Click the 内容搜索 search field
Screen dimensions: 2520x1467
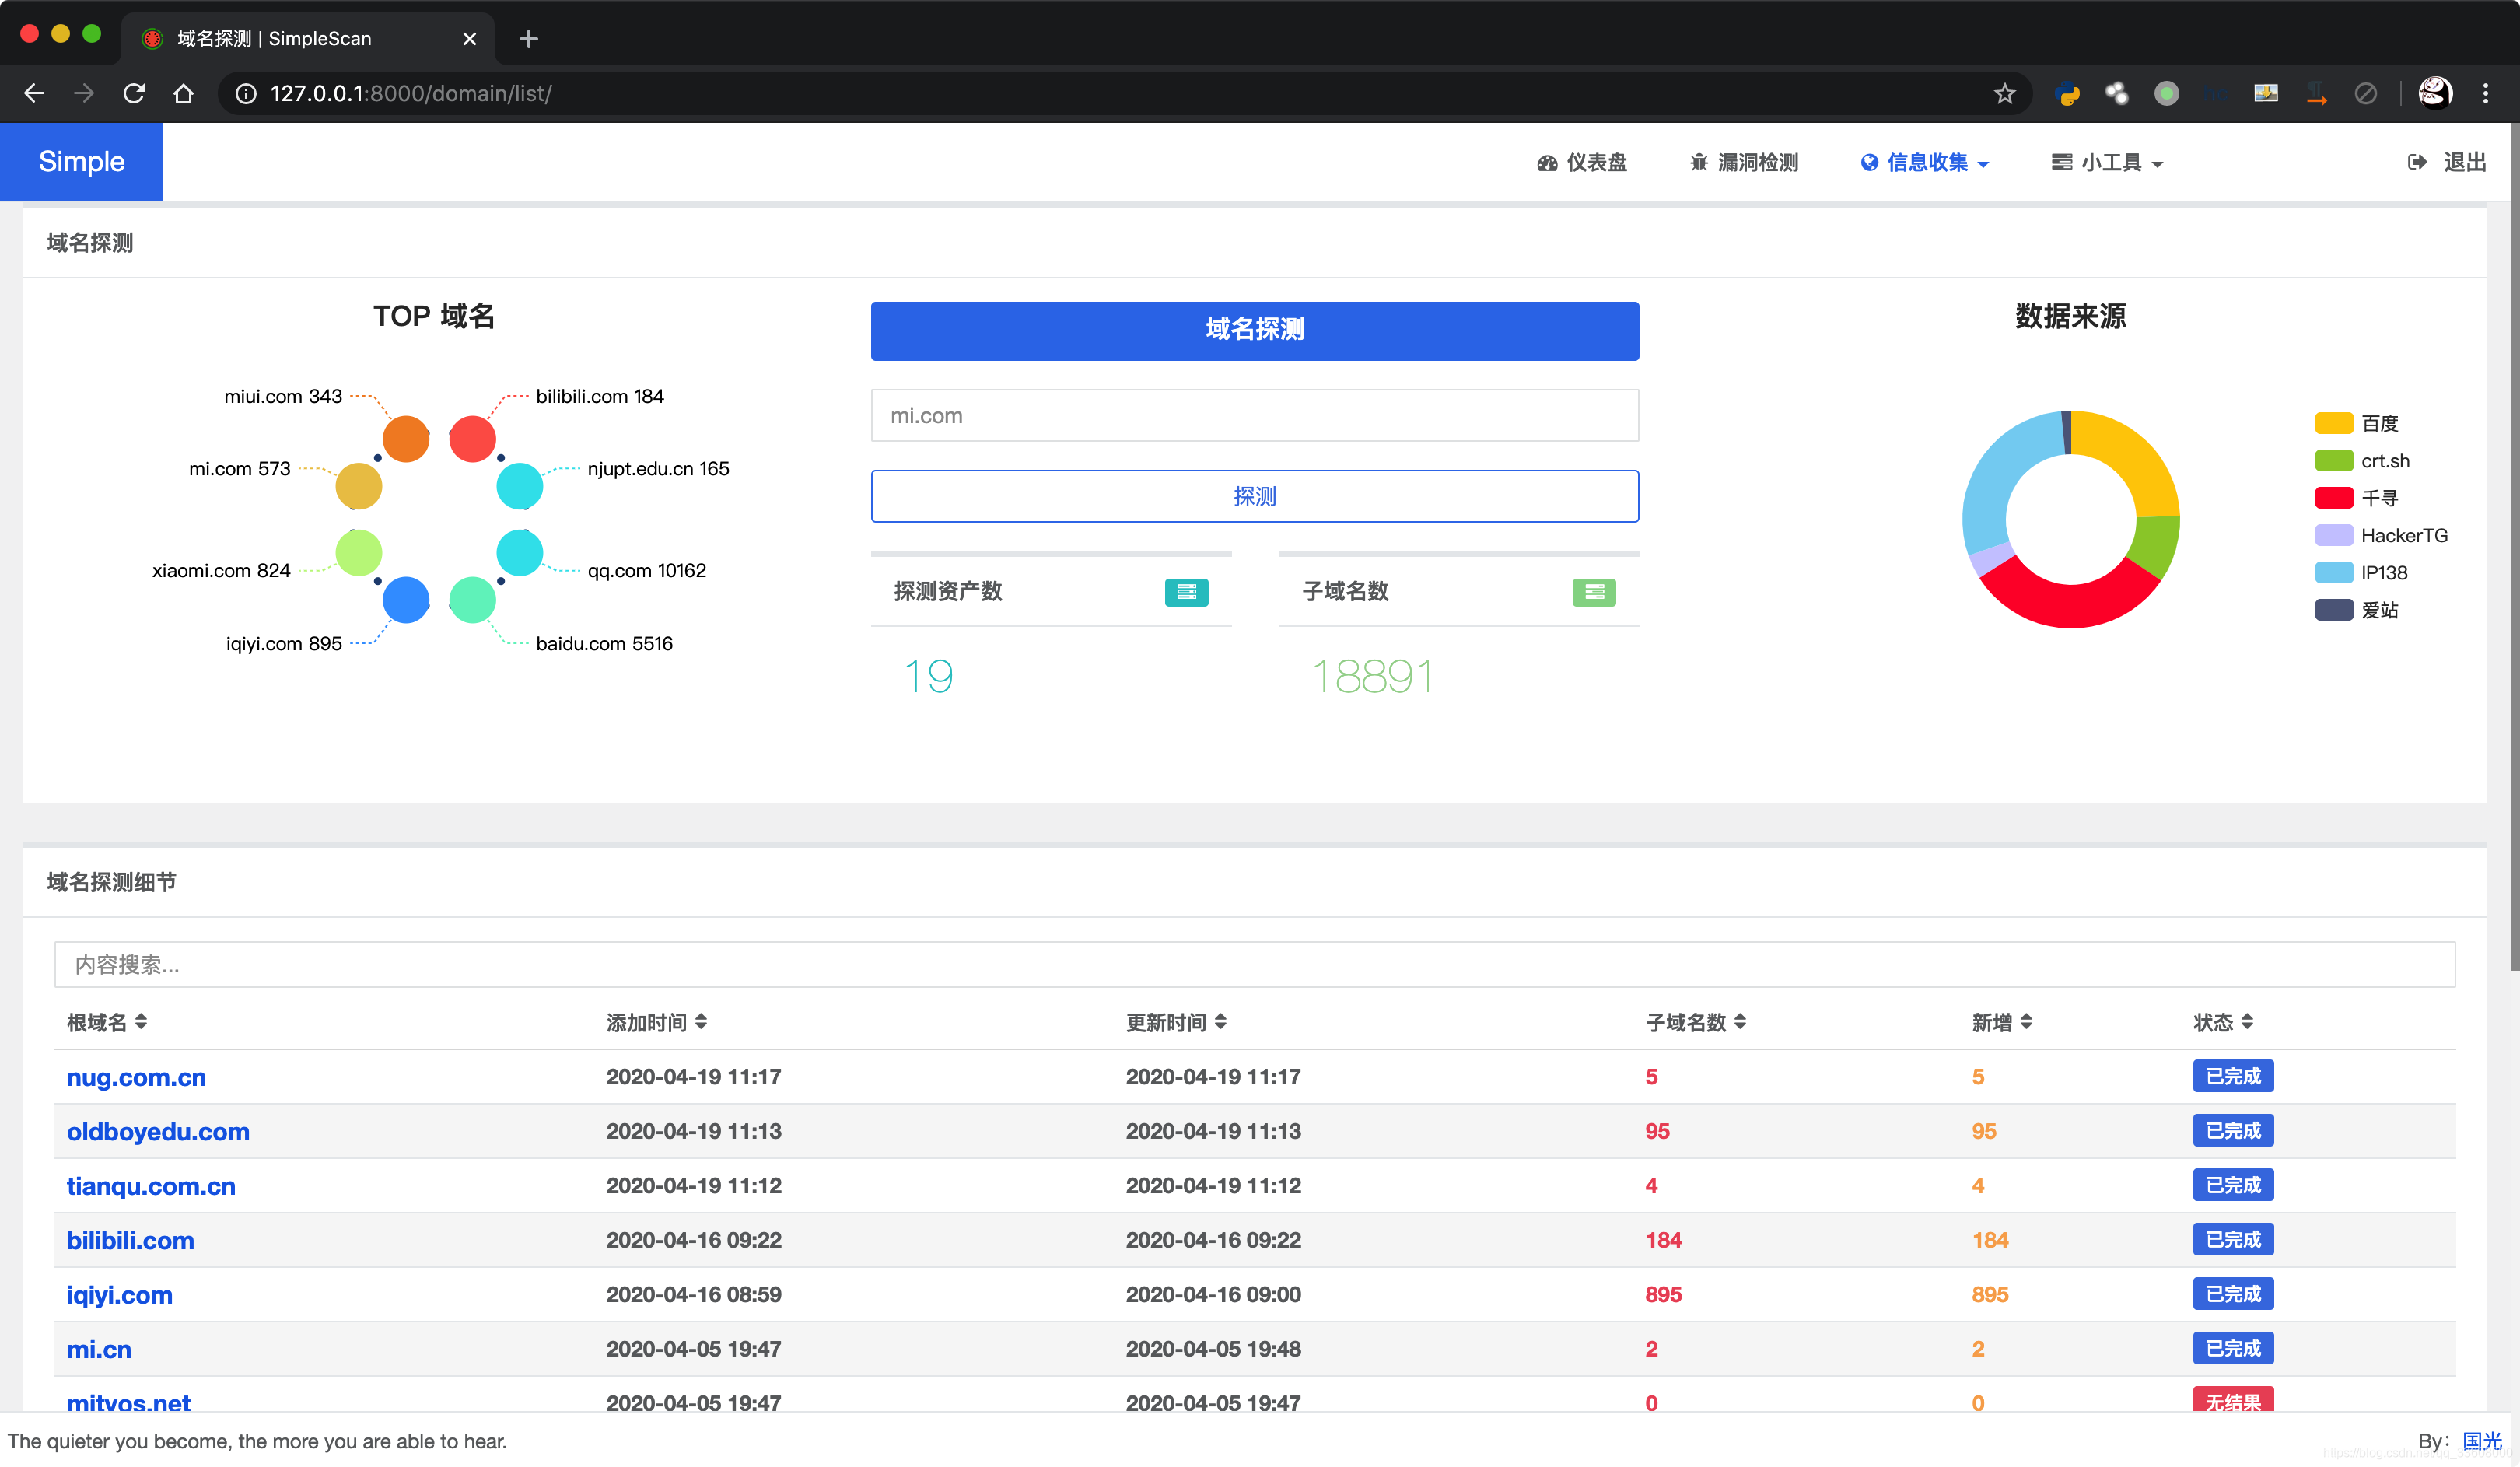click(x=1254, y=964)
